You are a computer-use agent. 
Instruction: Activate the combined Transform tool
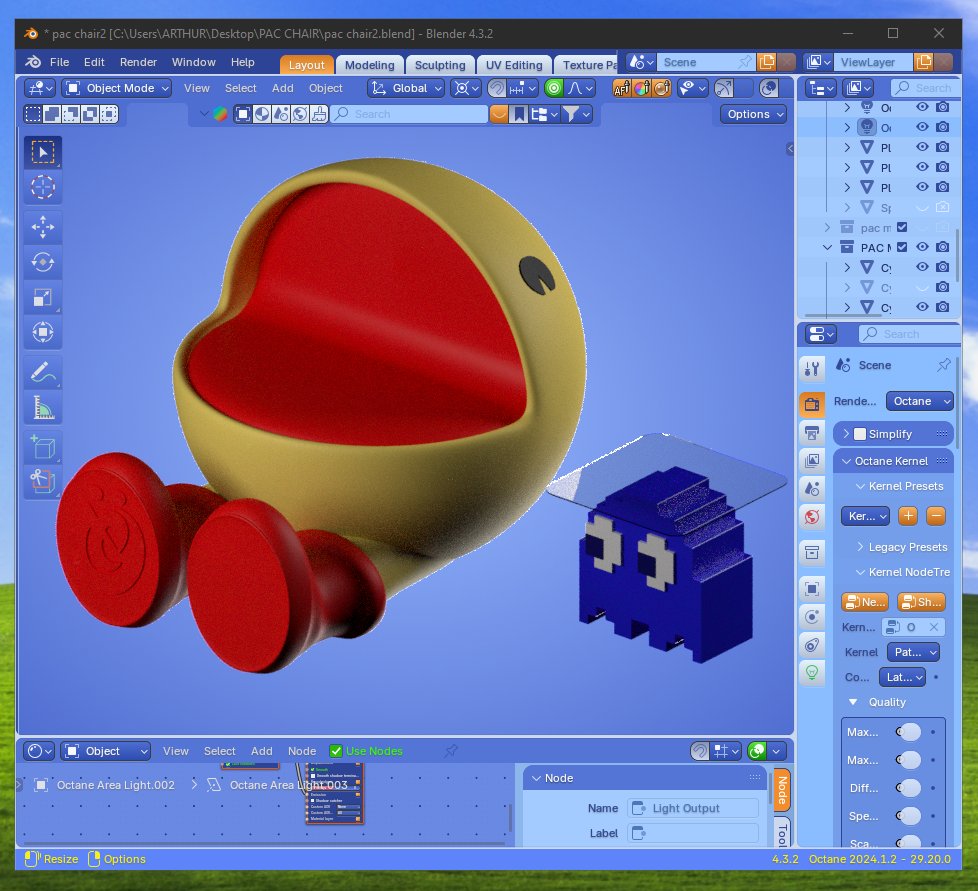[x=42, y=332]
